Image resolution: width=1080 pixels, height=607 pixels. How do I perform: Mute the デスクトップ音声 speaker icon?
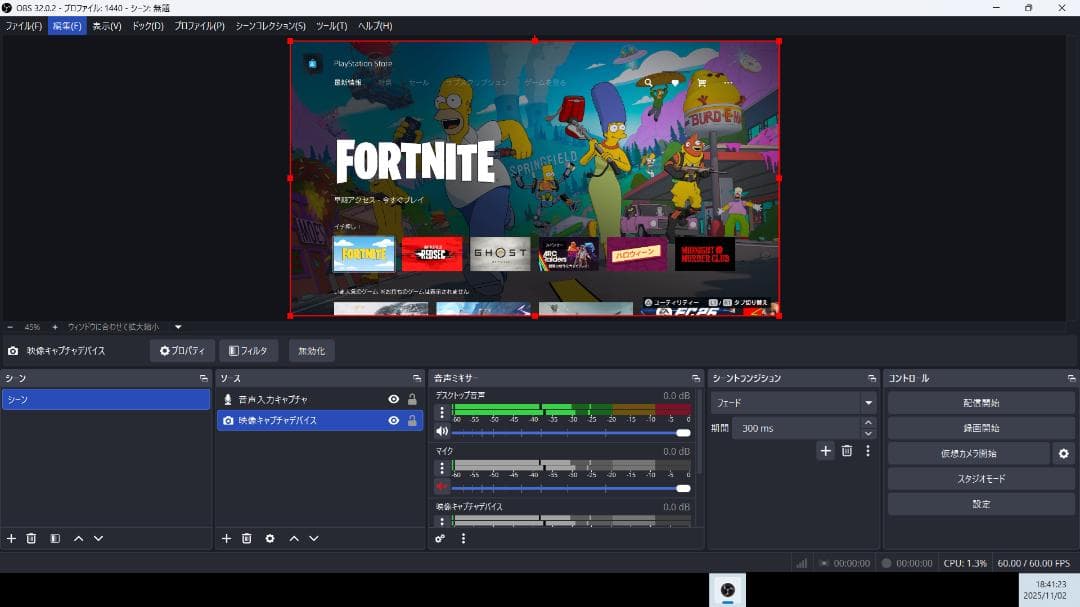coord(442,432)
